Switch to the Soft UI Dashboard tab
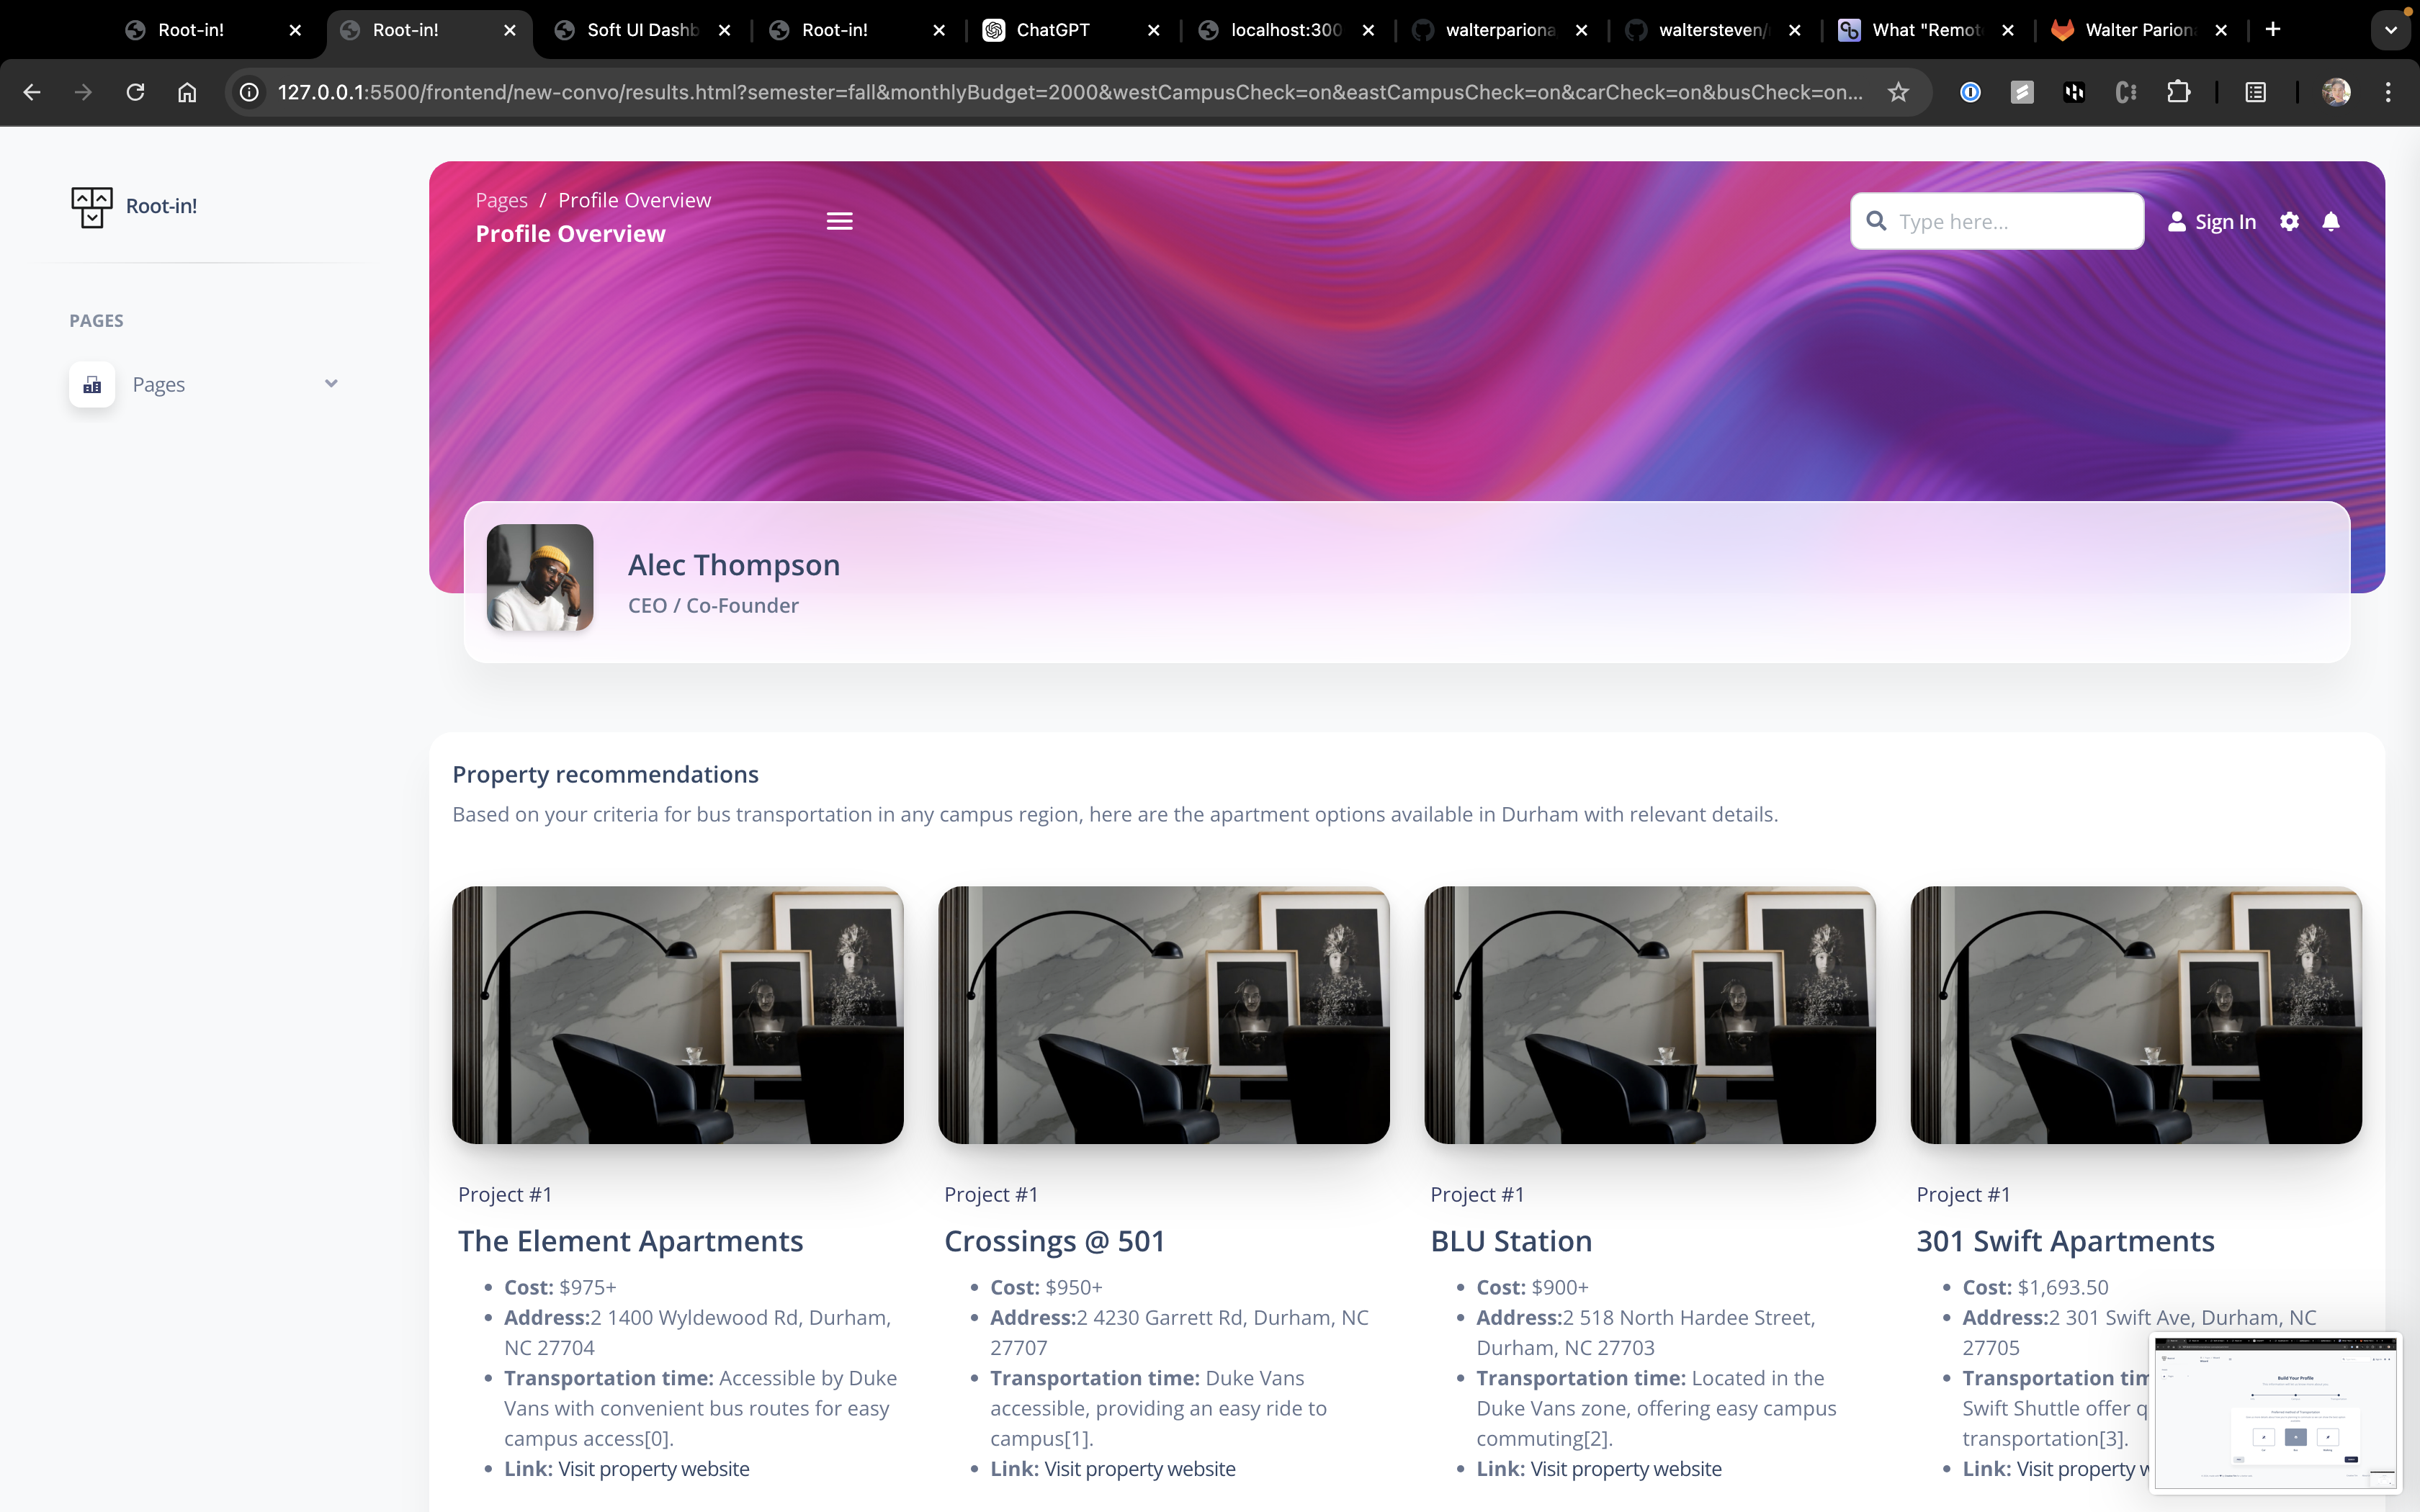 tap(641, 30)
